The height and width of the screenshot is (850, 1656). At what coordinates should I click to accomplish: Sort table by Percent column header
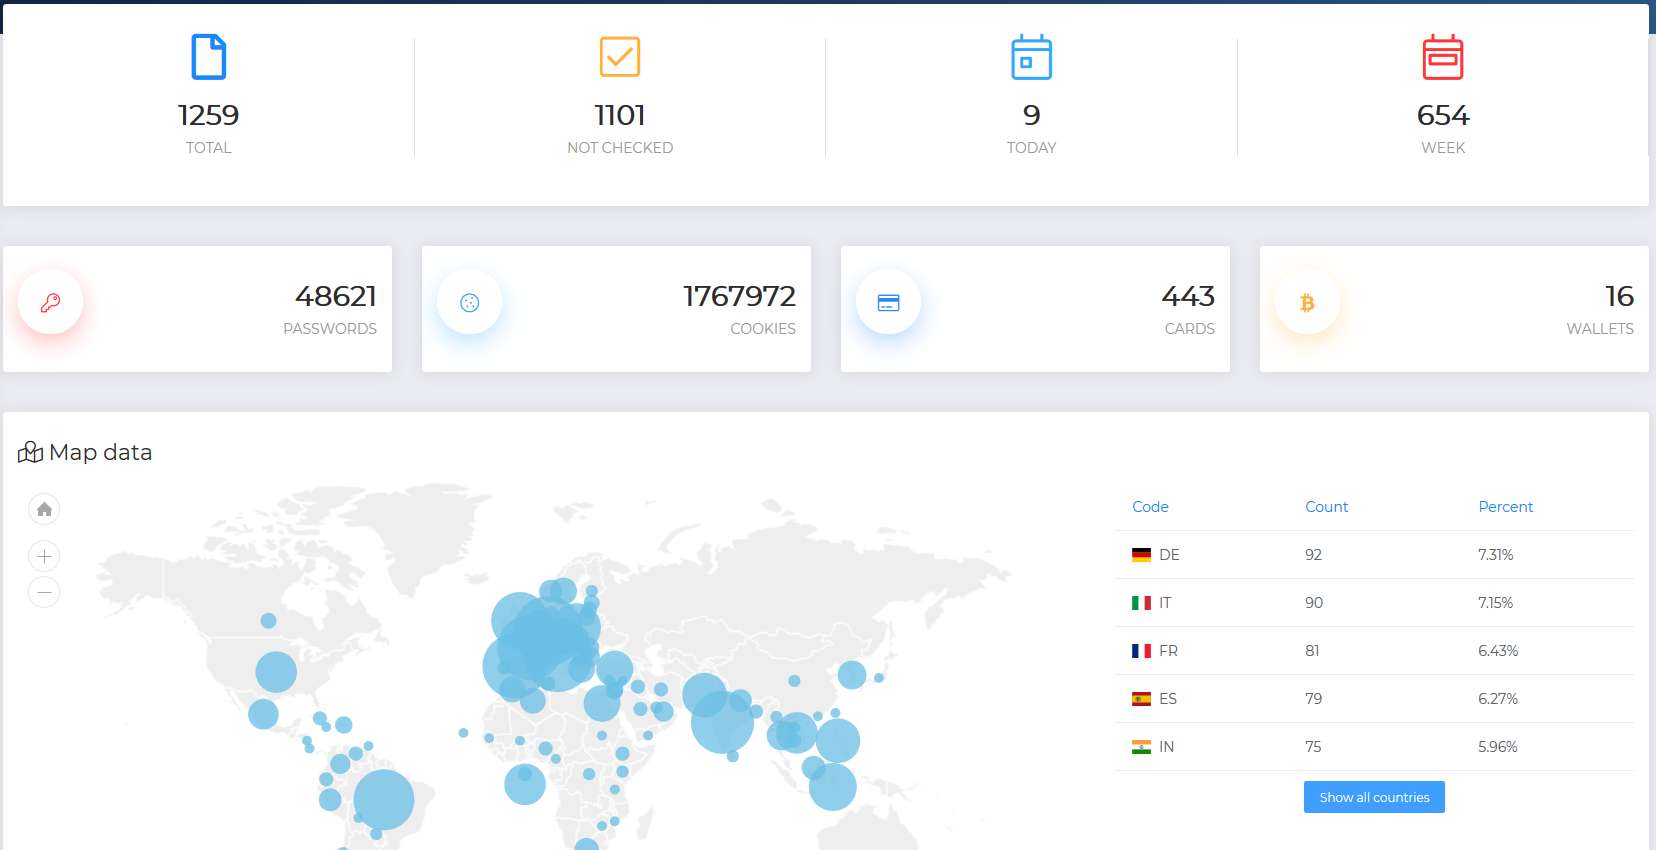point(1505,507)
